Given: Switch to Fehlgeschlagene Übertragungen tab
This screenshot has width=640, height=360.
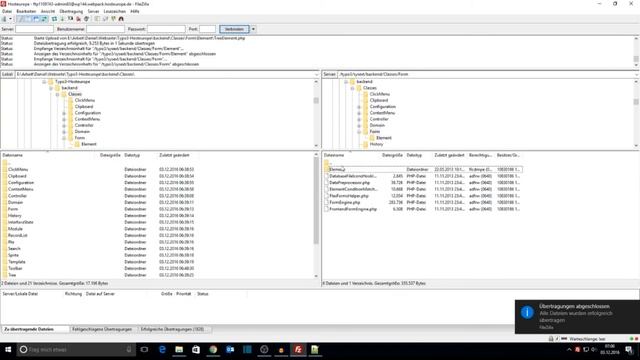Looking at the screenshot, I should click(102, 329).
